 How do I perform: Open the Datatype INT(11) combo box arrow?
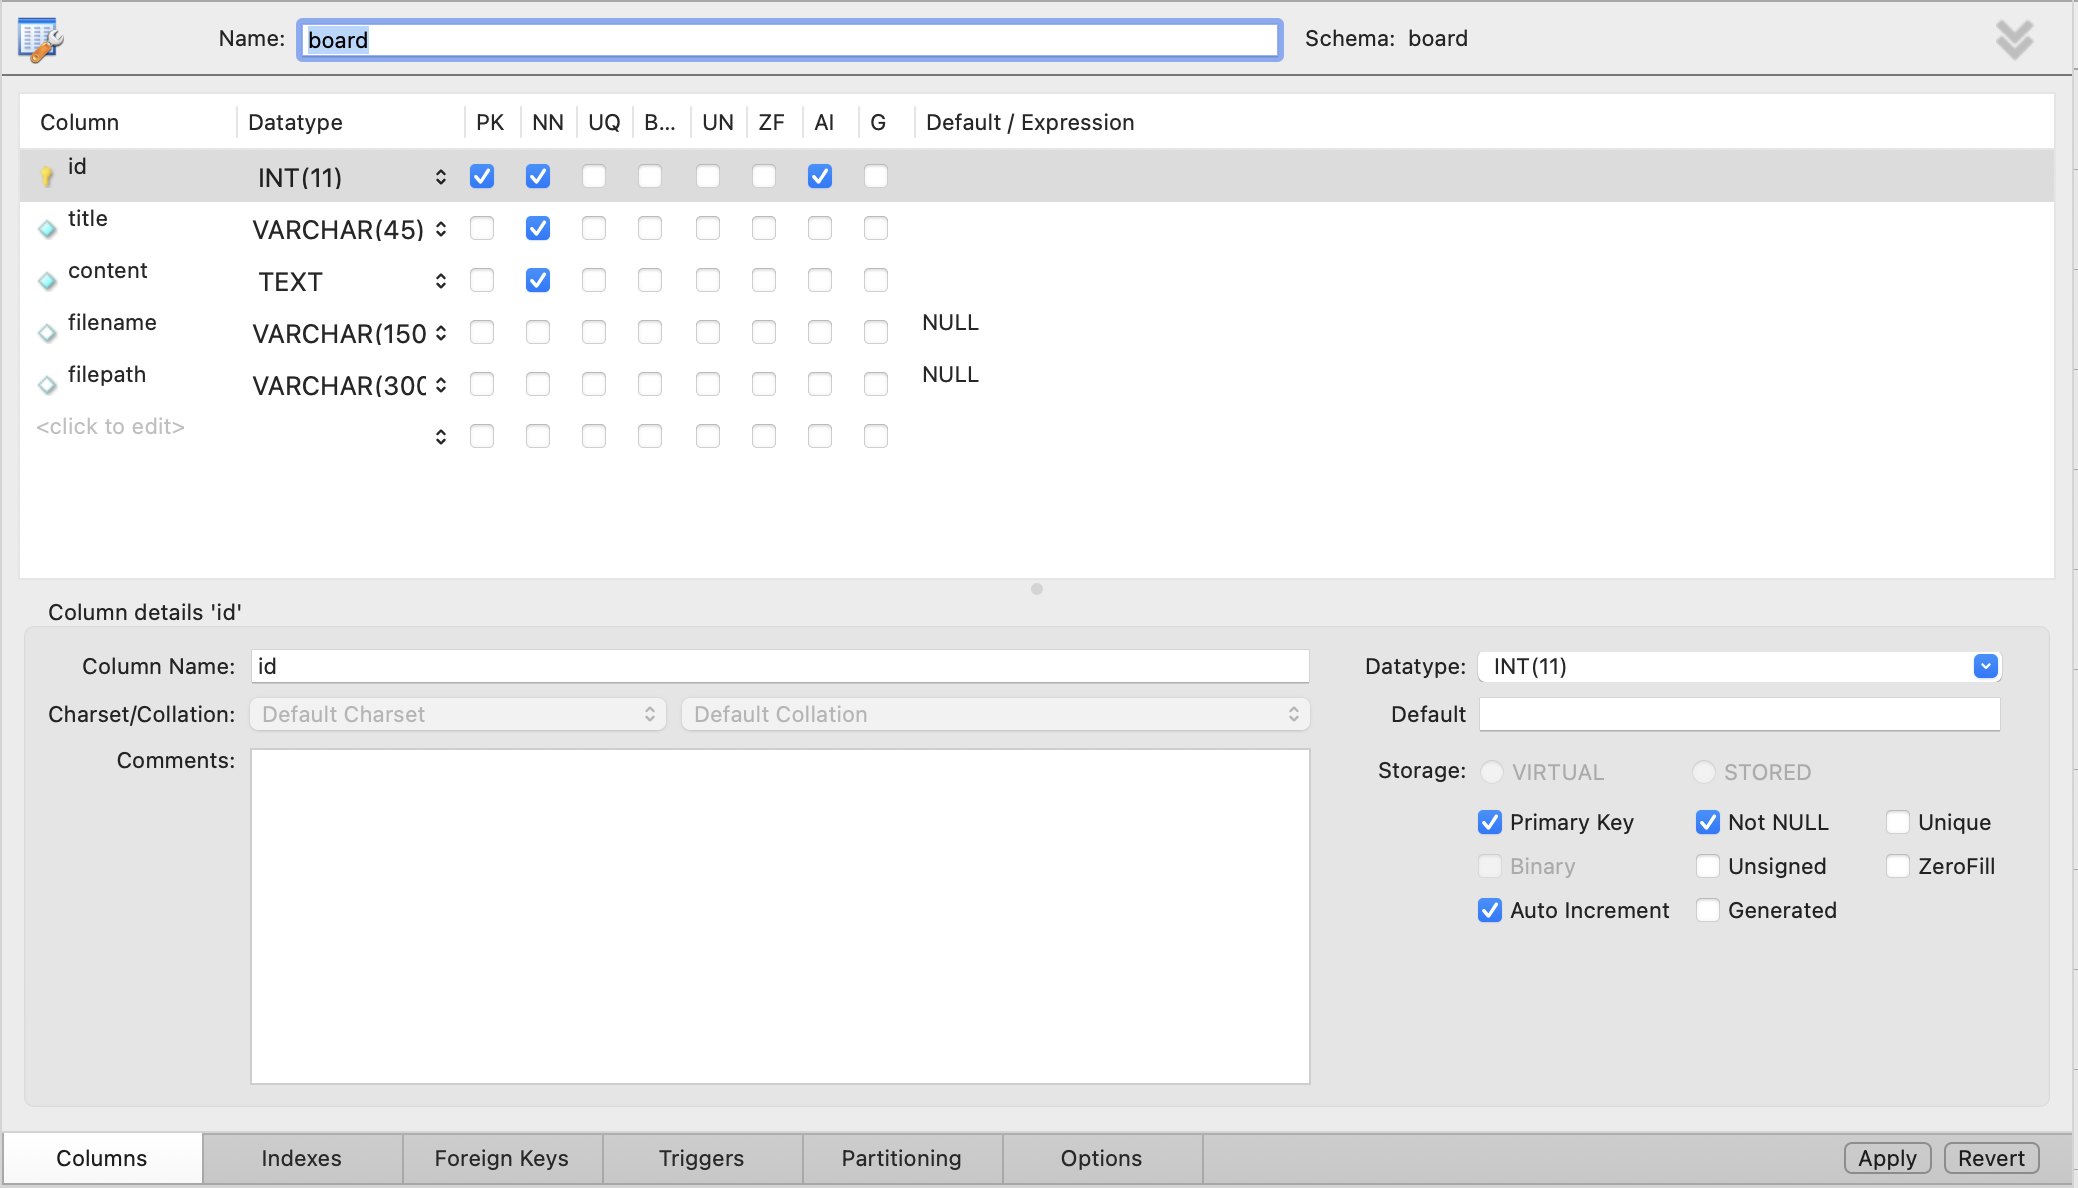click(x=1985, y=666)
